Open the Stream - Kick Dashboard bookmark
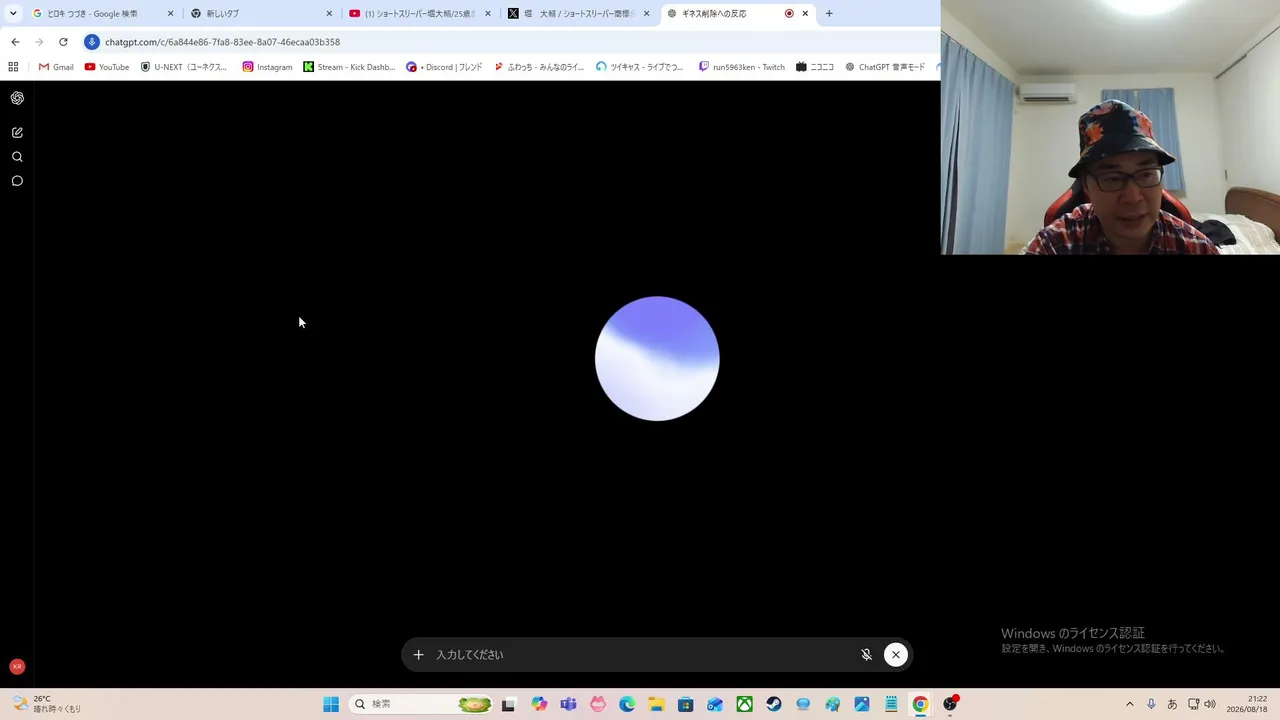Screen dimensions: 1280x720 tap(349, 67)
